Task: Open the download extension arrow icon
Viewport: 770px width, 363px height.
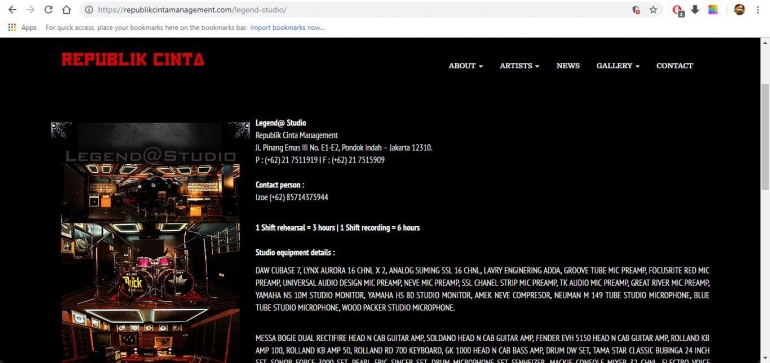Action: [695, 10]
